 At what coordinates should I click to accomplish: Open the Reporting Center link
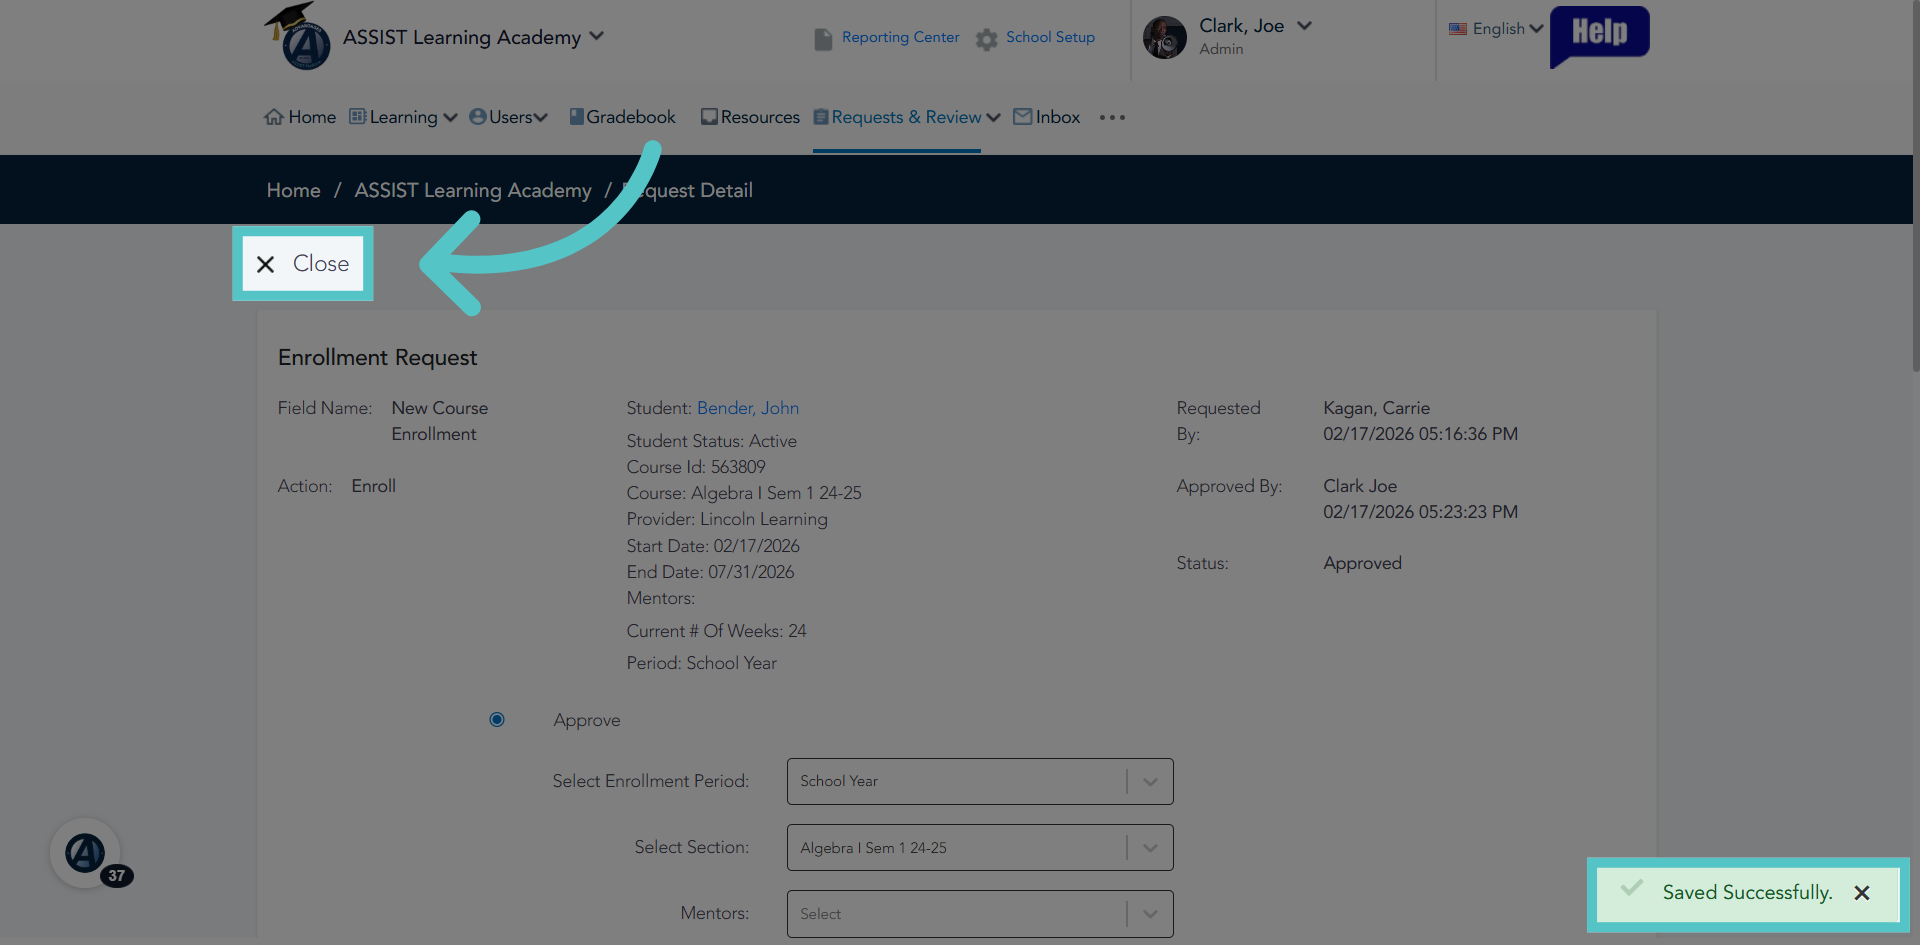pos(900,37)
